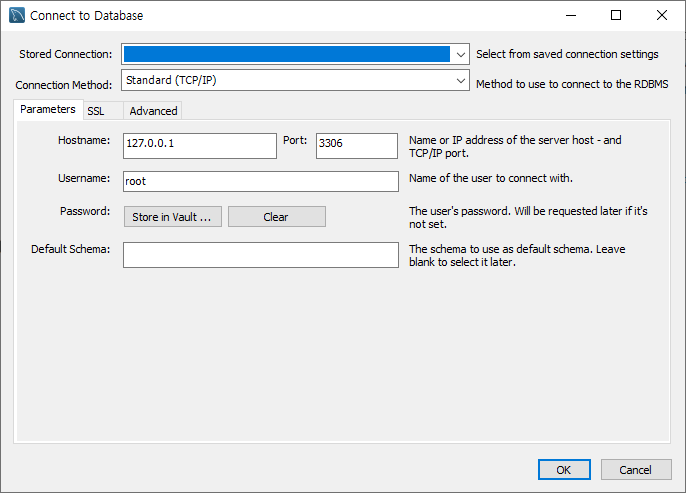Open the Stored Connection dropdown

pyautogui.click(x=295, y=54)
